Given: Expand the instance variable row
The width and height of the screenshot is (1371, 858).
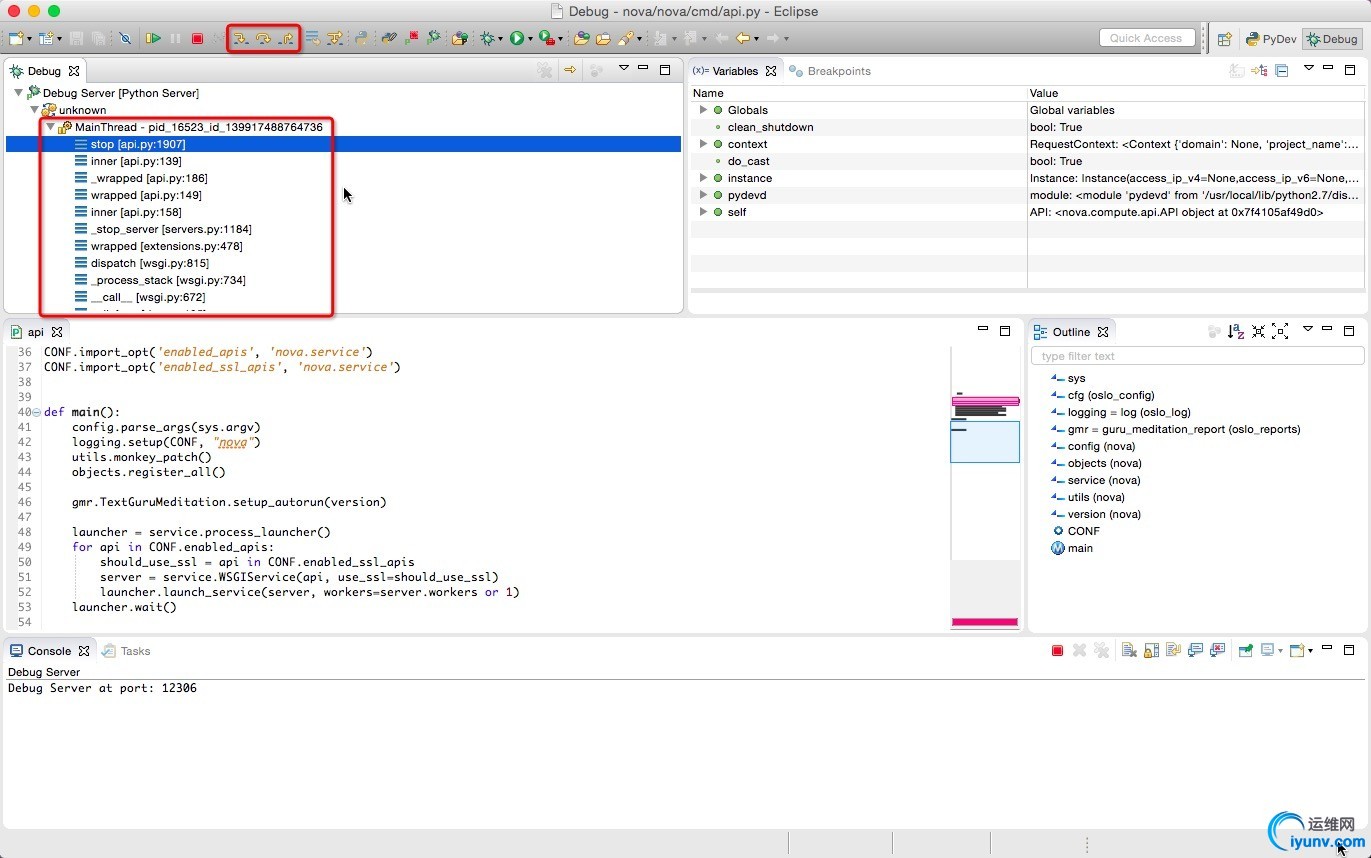Looking at the screenshot, I should click(703, 178).
